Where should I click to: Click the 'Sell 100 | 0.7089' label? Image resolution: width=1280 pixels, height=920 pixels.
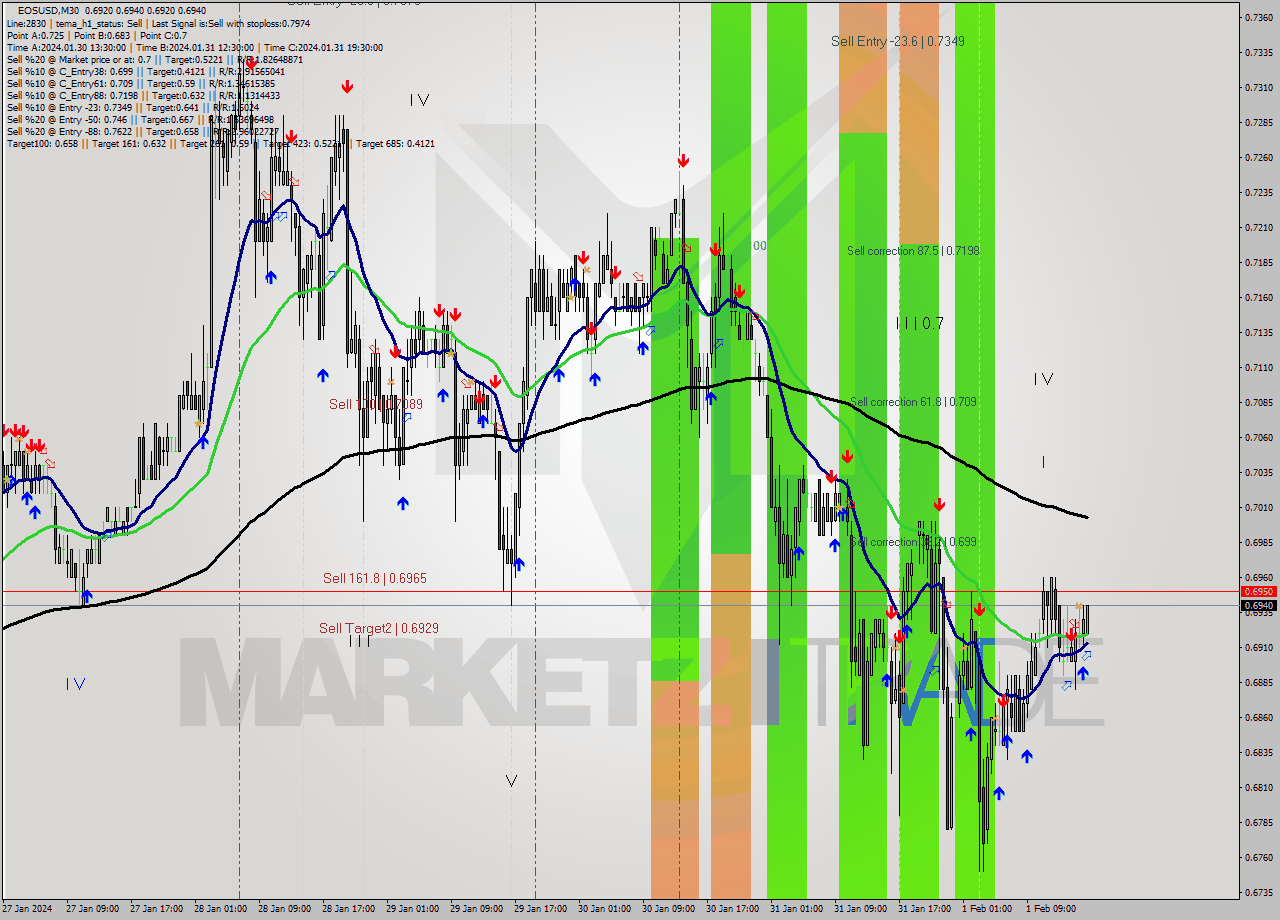point(376,404)
